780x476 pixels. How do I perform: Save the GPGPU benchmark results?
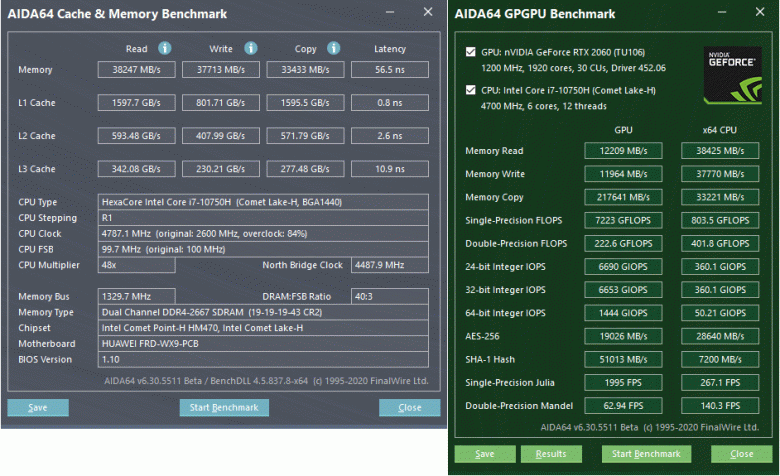click(484, 454)
